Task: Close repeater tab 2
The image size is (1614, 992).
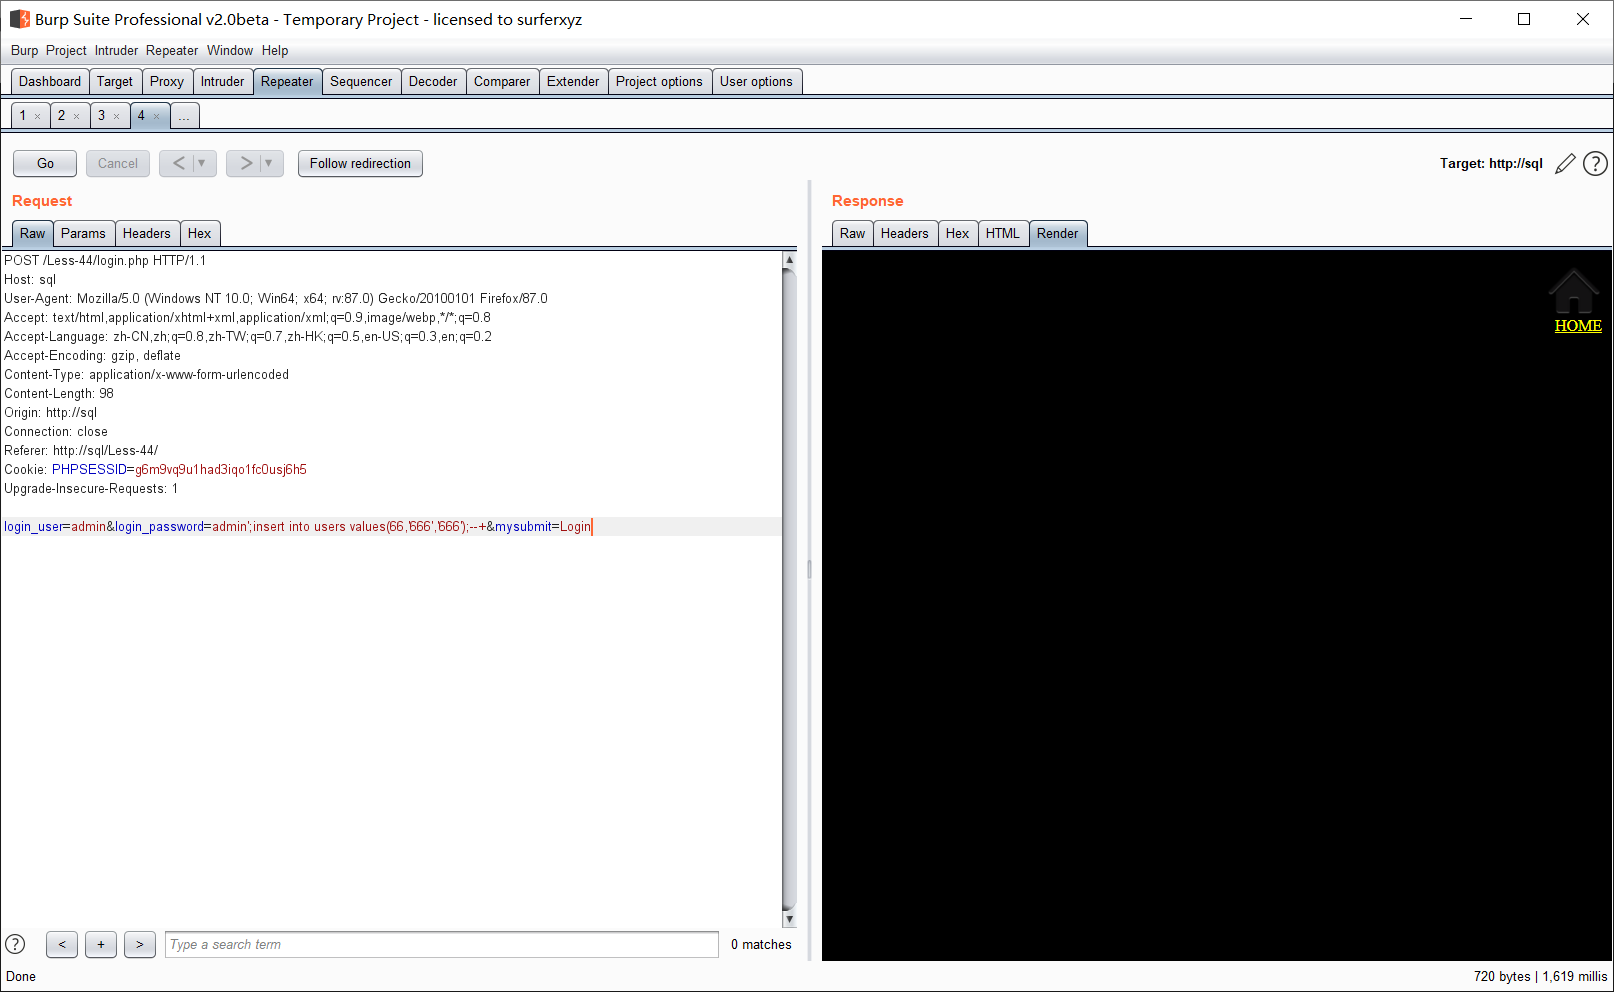Action: pyautogui.click(x=76, y=117)
